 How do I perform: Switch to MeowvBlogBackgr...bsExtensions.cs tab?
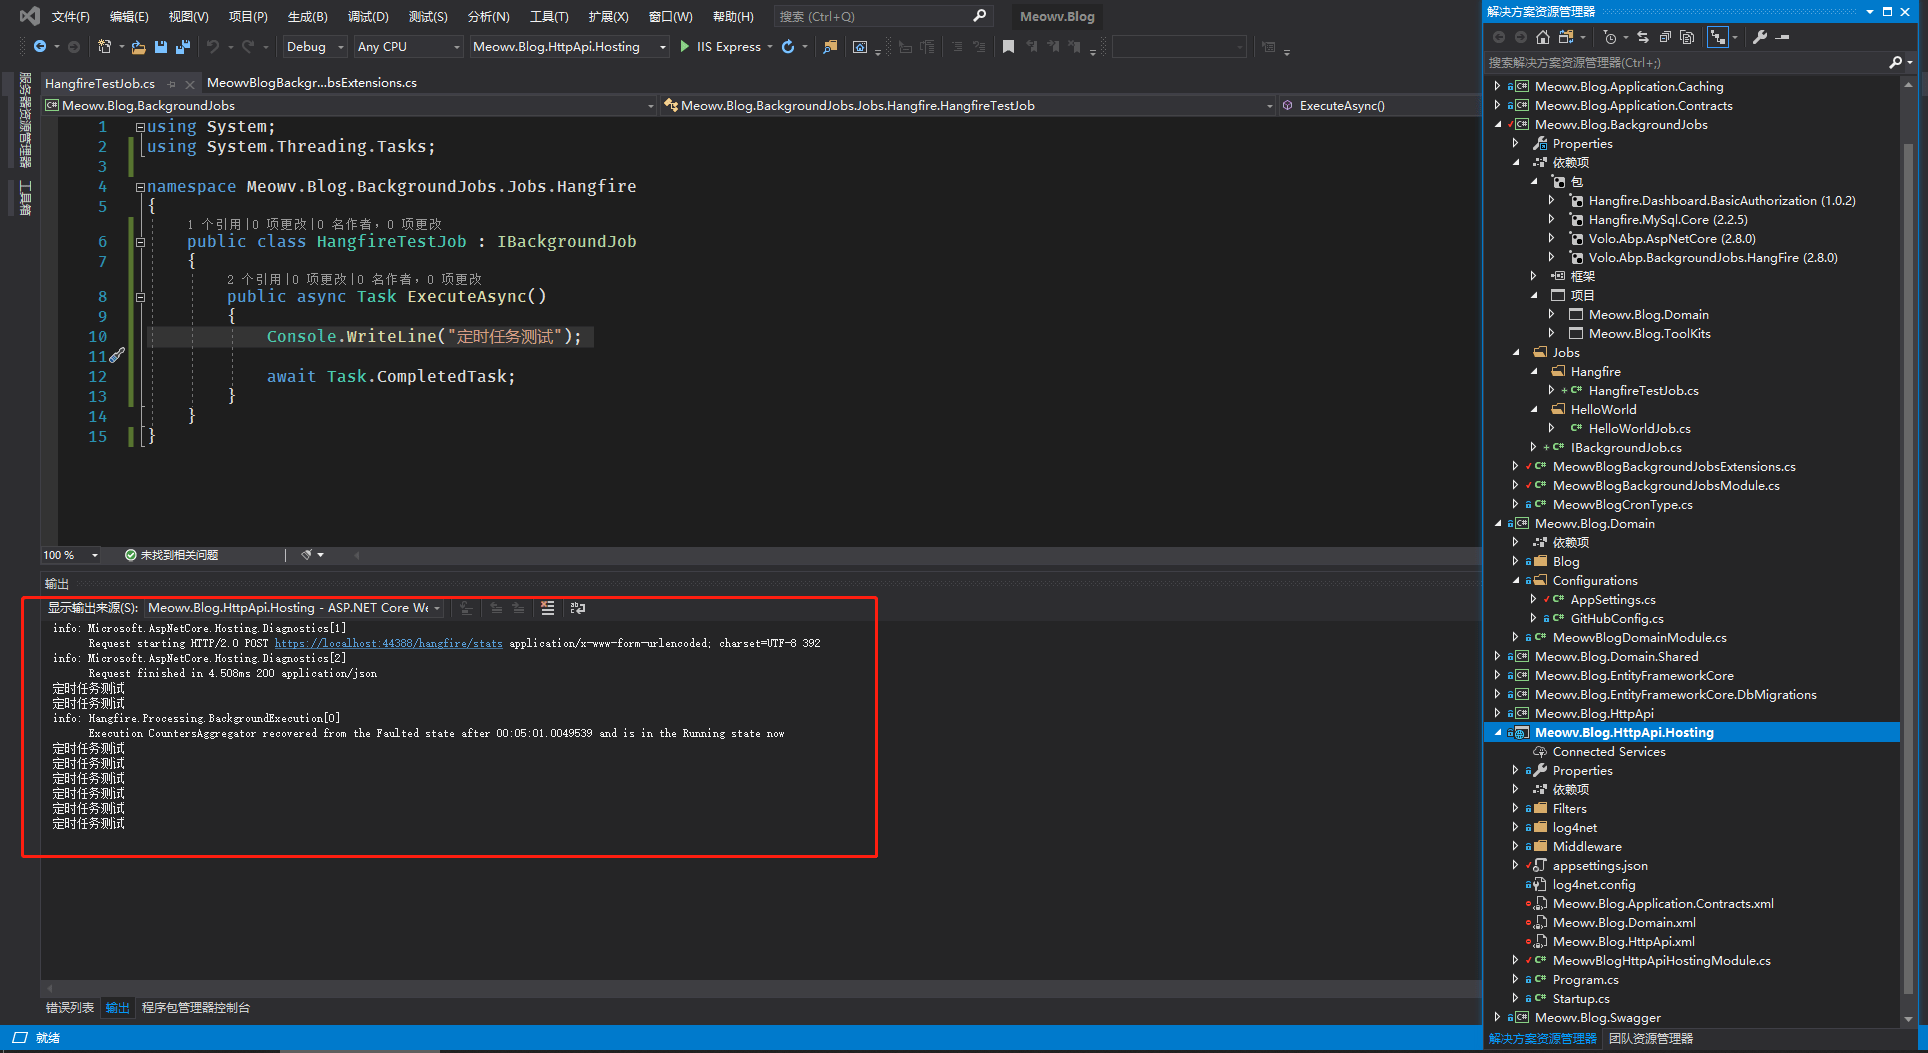click(311, 83)
